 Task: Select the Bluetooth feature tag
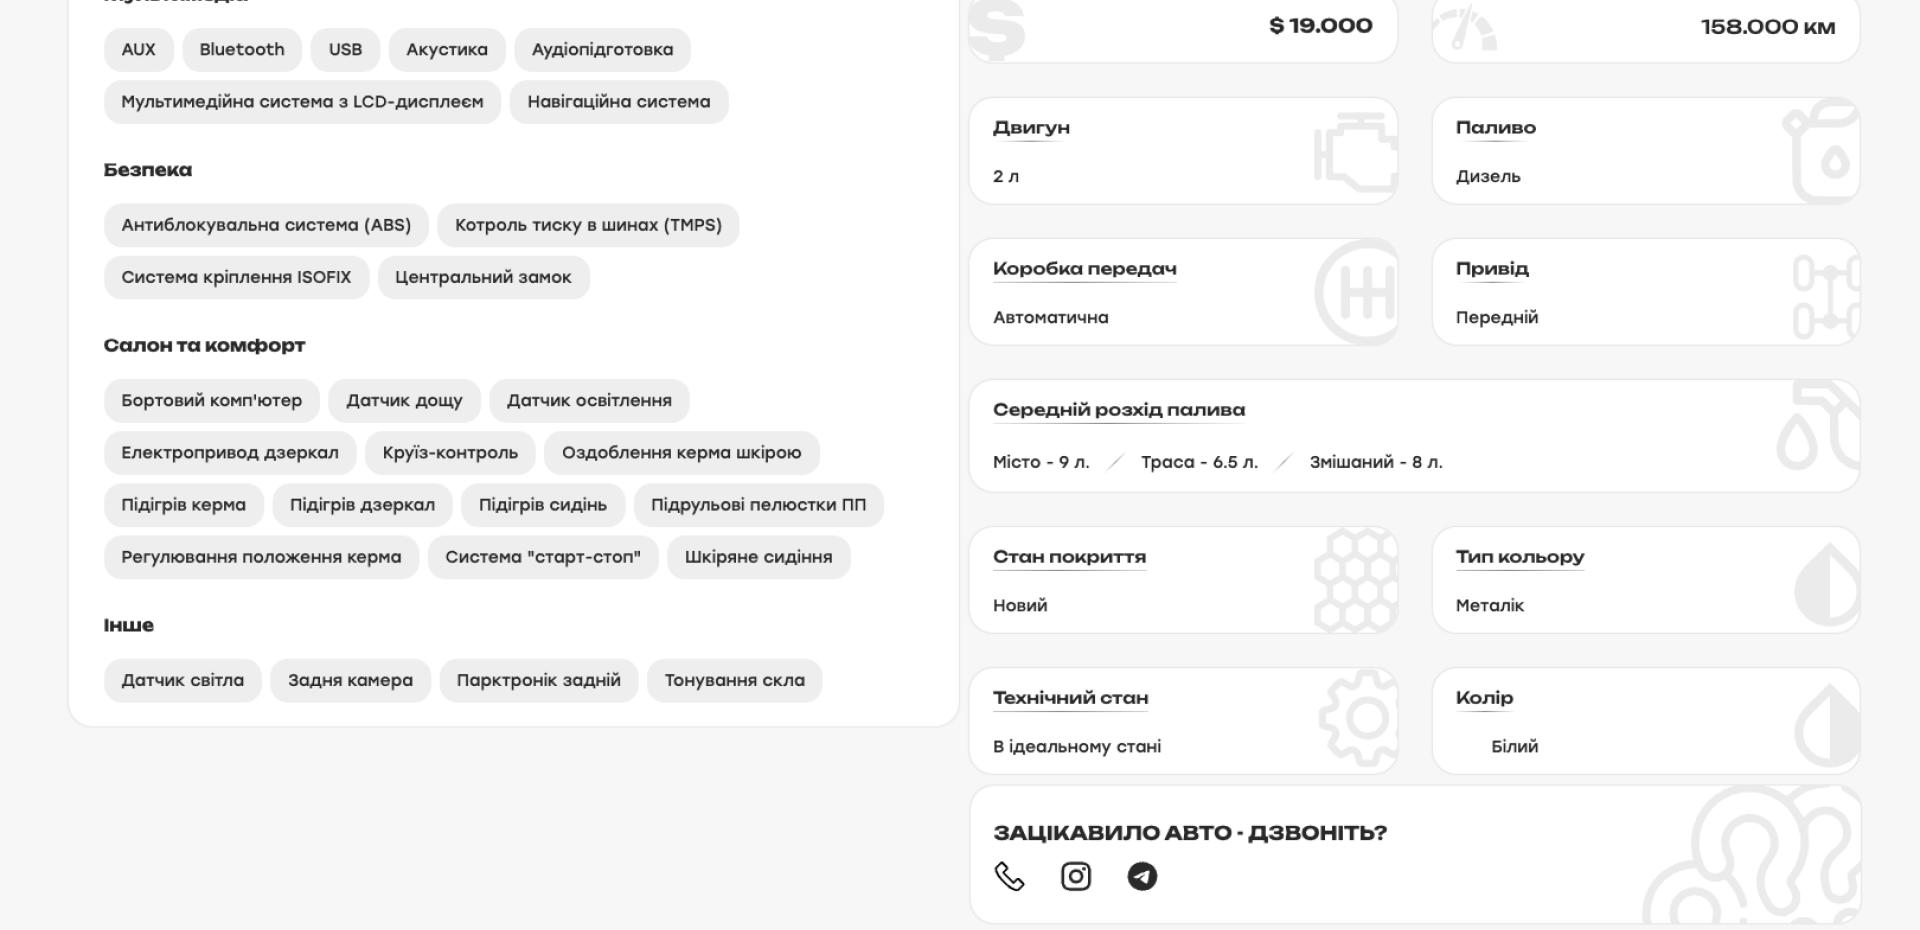click(x=242, y=50)
